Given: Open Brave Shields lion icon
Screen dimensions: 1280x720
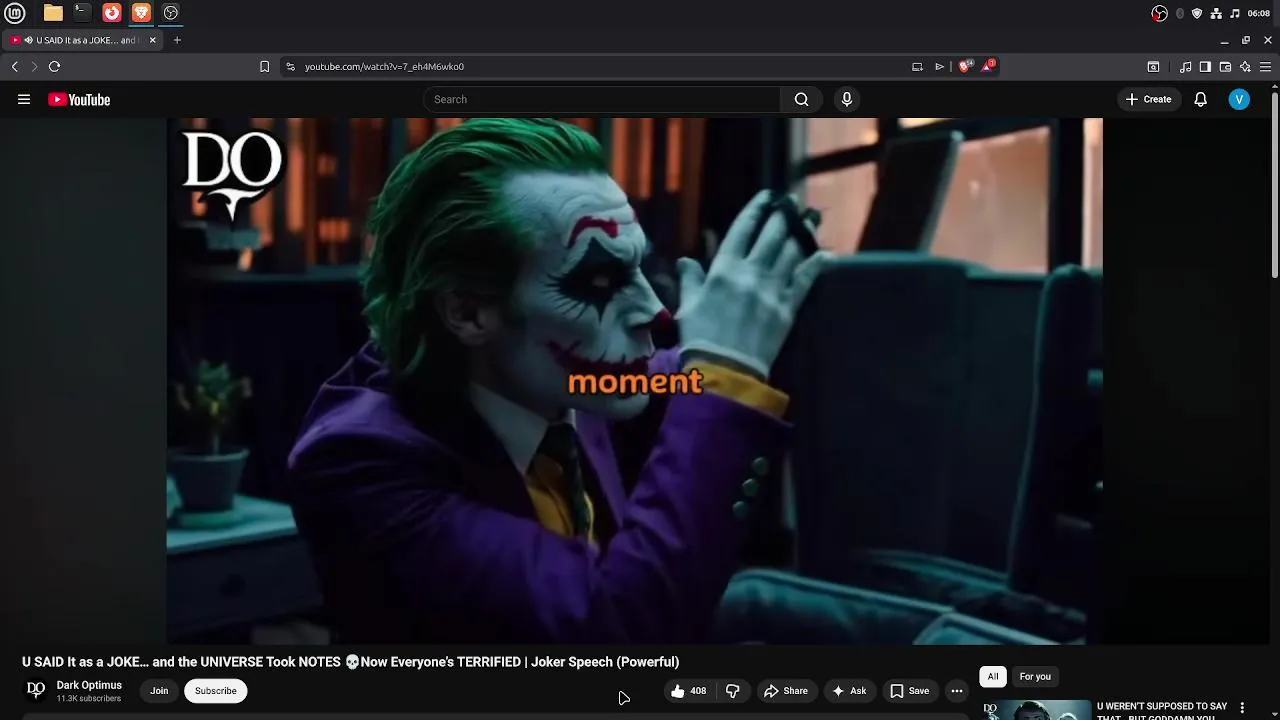Looking at the screenshot, I should click(x=964, y=67).
